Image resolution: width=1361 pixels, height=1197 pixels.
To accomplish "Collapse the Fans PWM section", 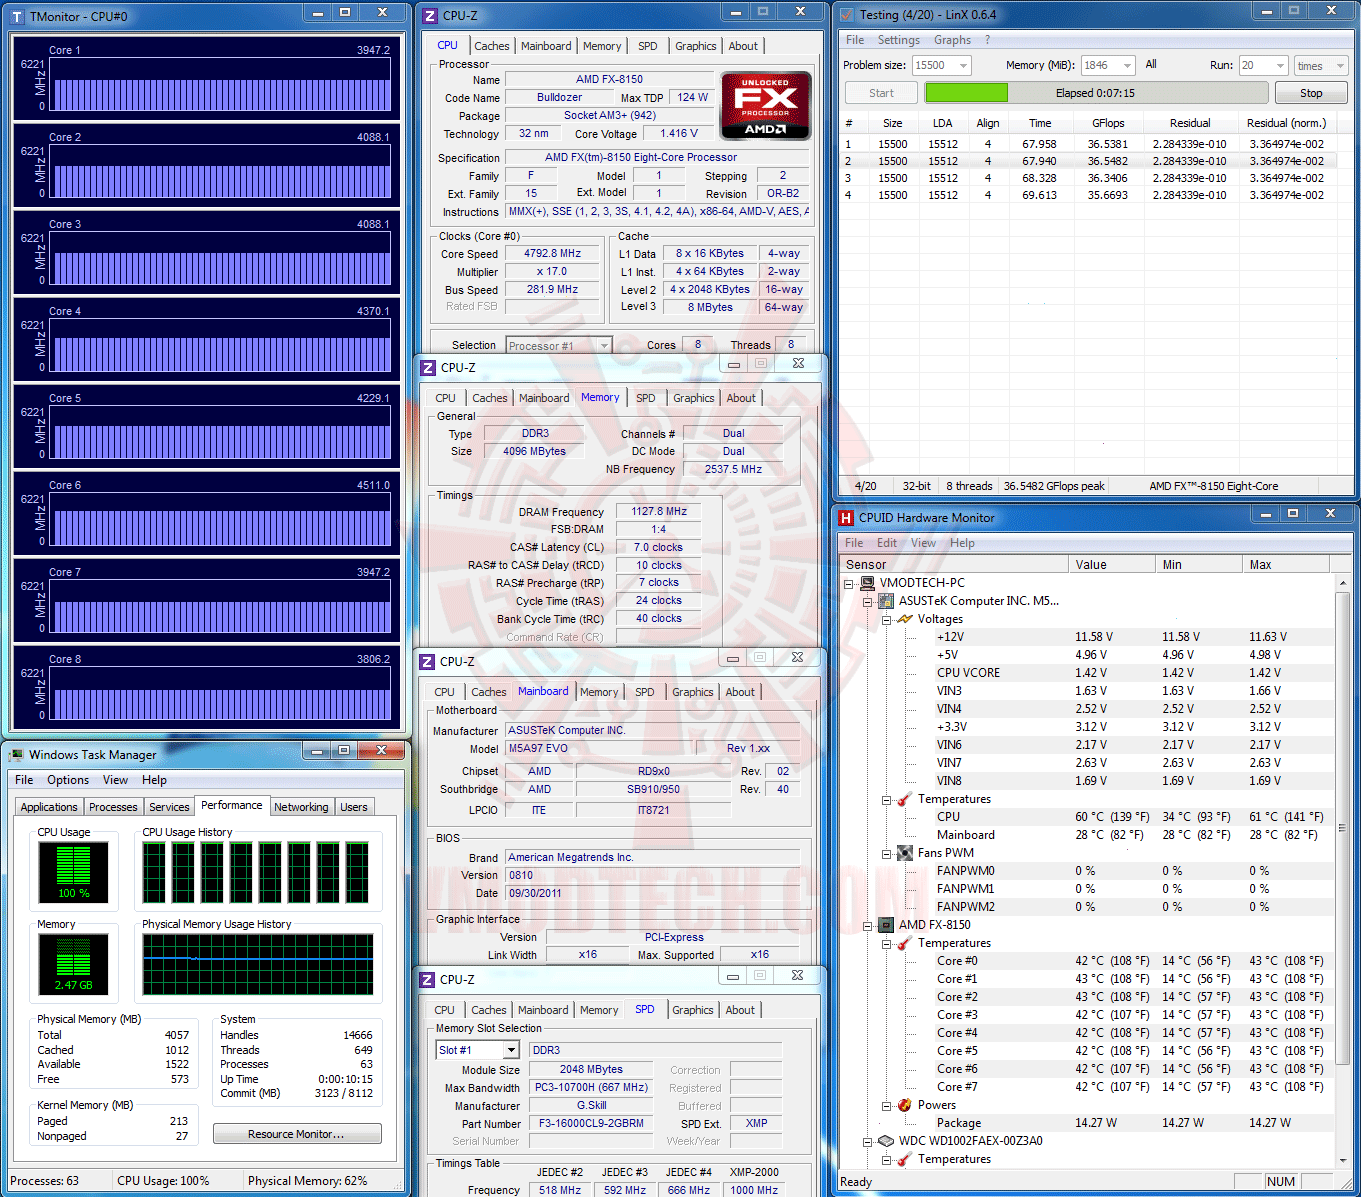I will coord(886,854).
